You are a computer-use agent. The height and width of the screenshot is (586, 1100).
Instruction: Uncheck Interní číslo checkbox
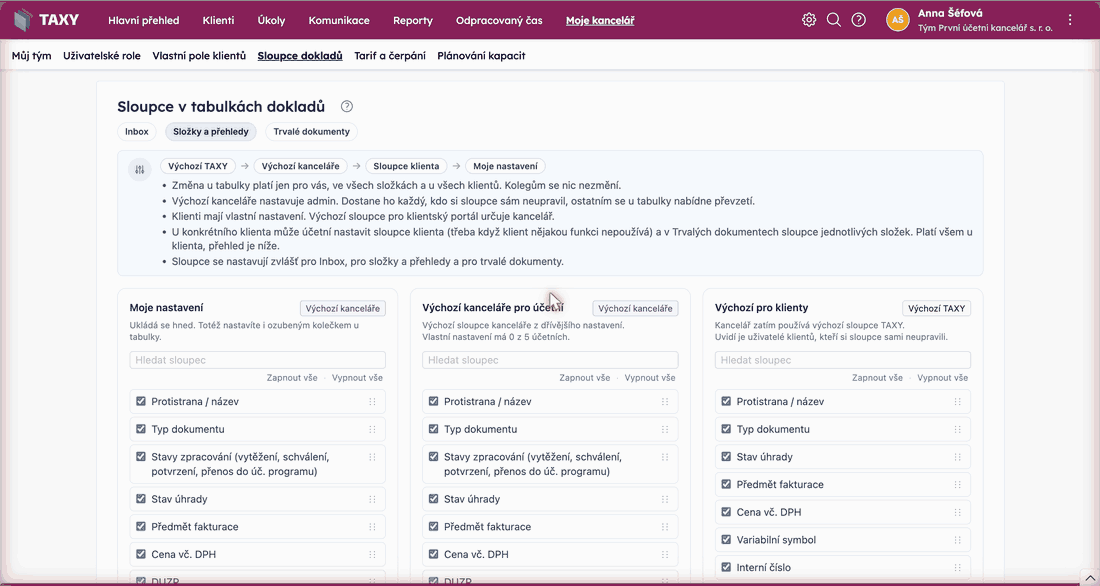[726, 567]
